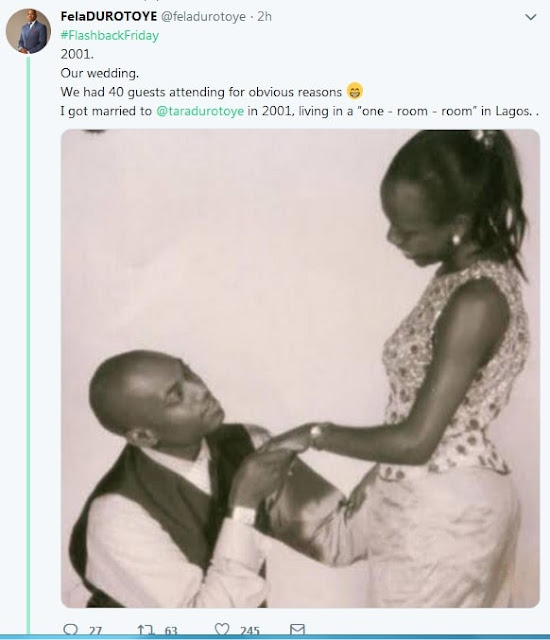The image size is (550, 640).
Task: Retweet this post using the retweet icon
Action: click(x=146, y=630)
